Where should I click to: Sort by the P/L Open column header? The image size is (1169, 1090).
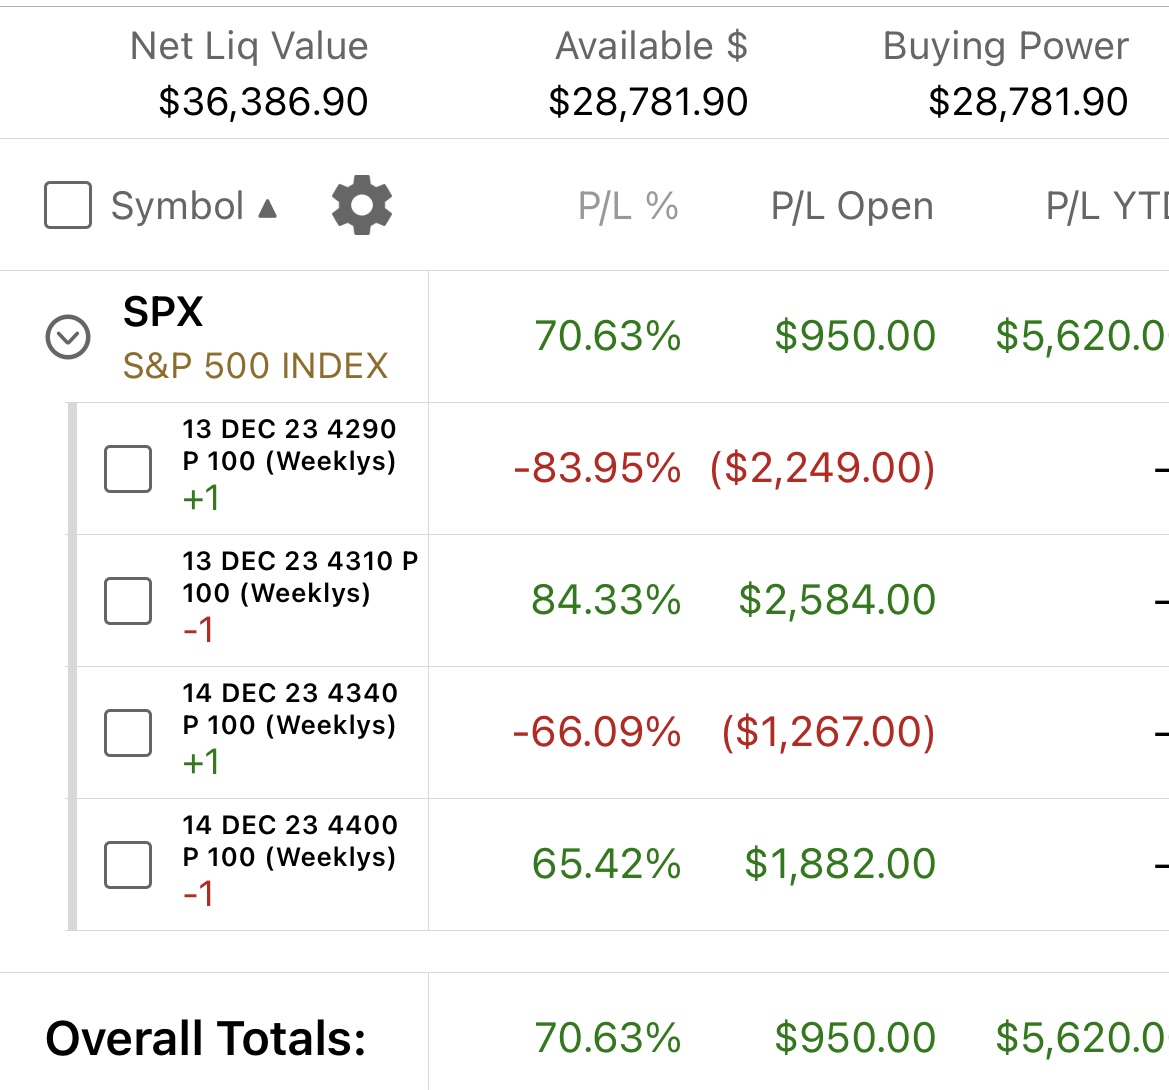pos(852,206)
